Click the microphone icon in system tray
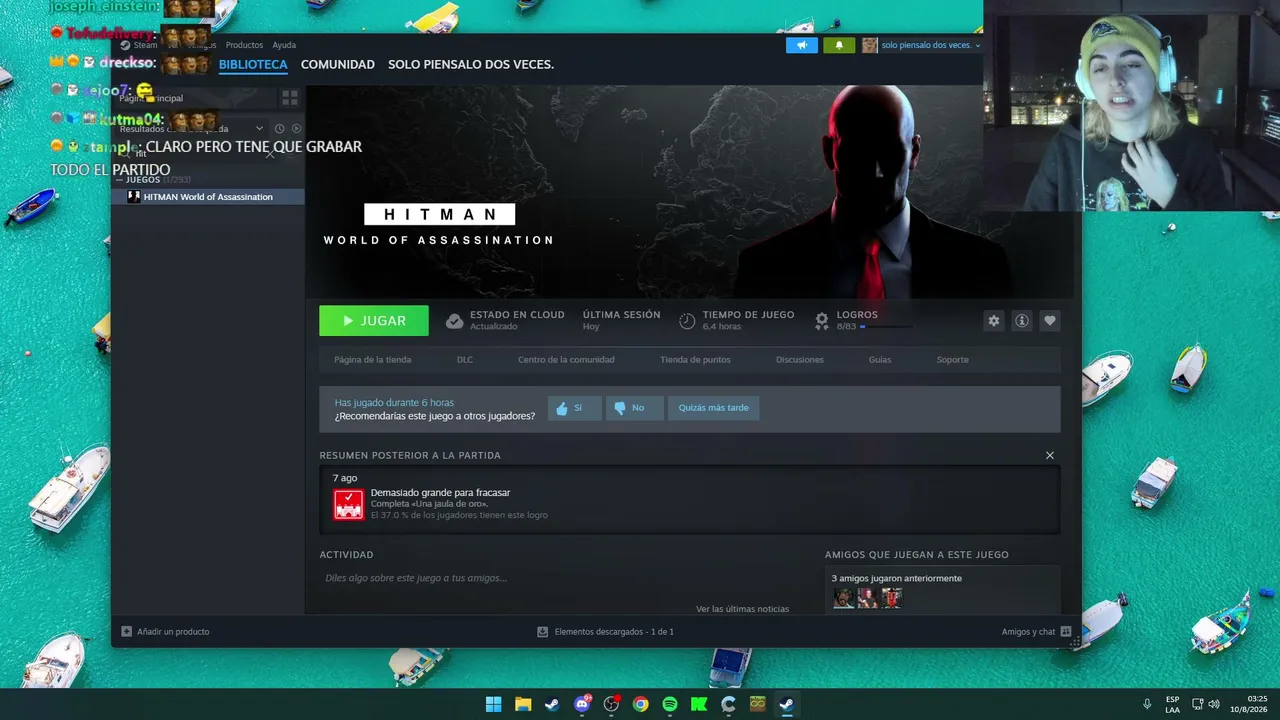Screen dimensions: 1280x720 tap(1147, 704)
